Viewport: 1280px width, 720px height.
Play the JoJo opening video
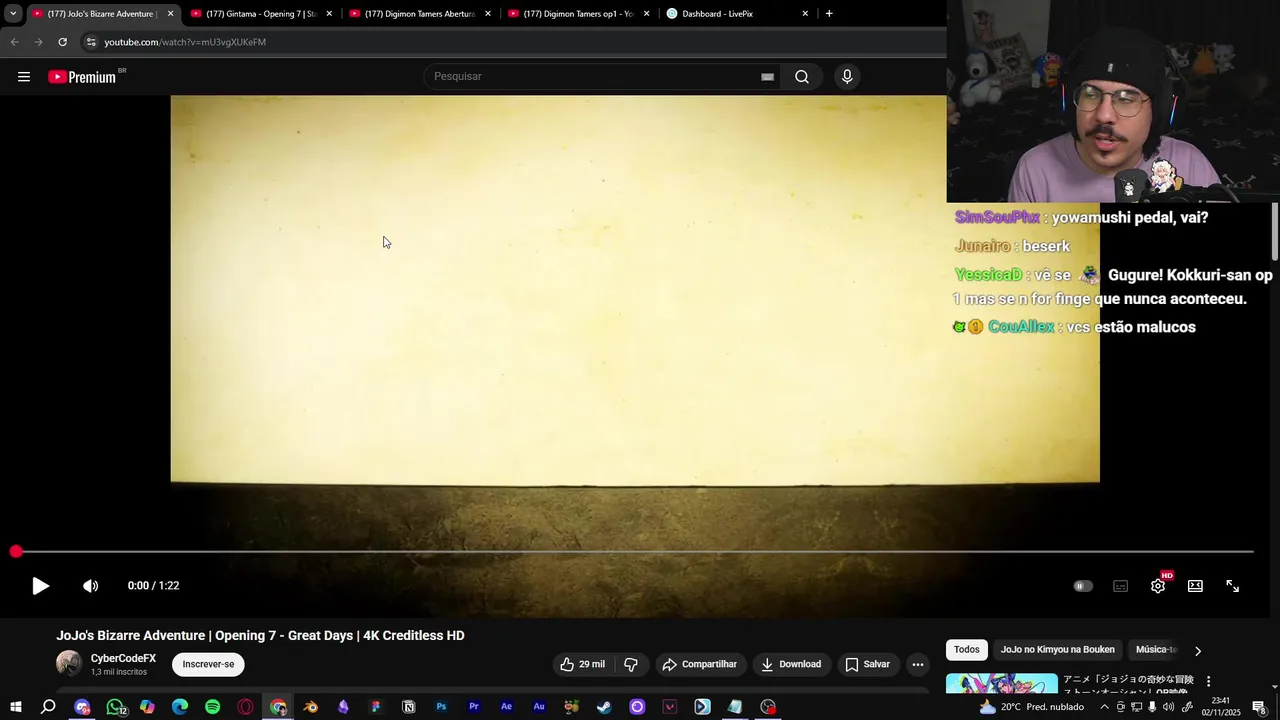point(40,586)
